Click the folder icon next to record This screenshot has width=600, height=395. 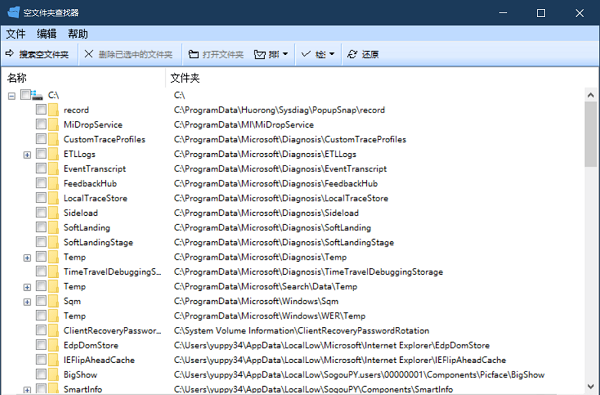point(54,110)
